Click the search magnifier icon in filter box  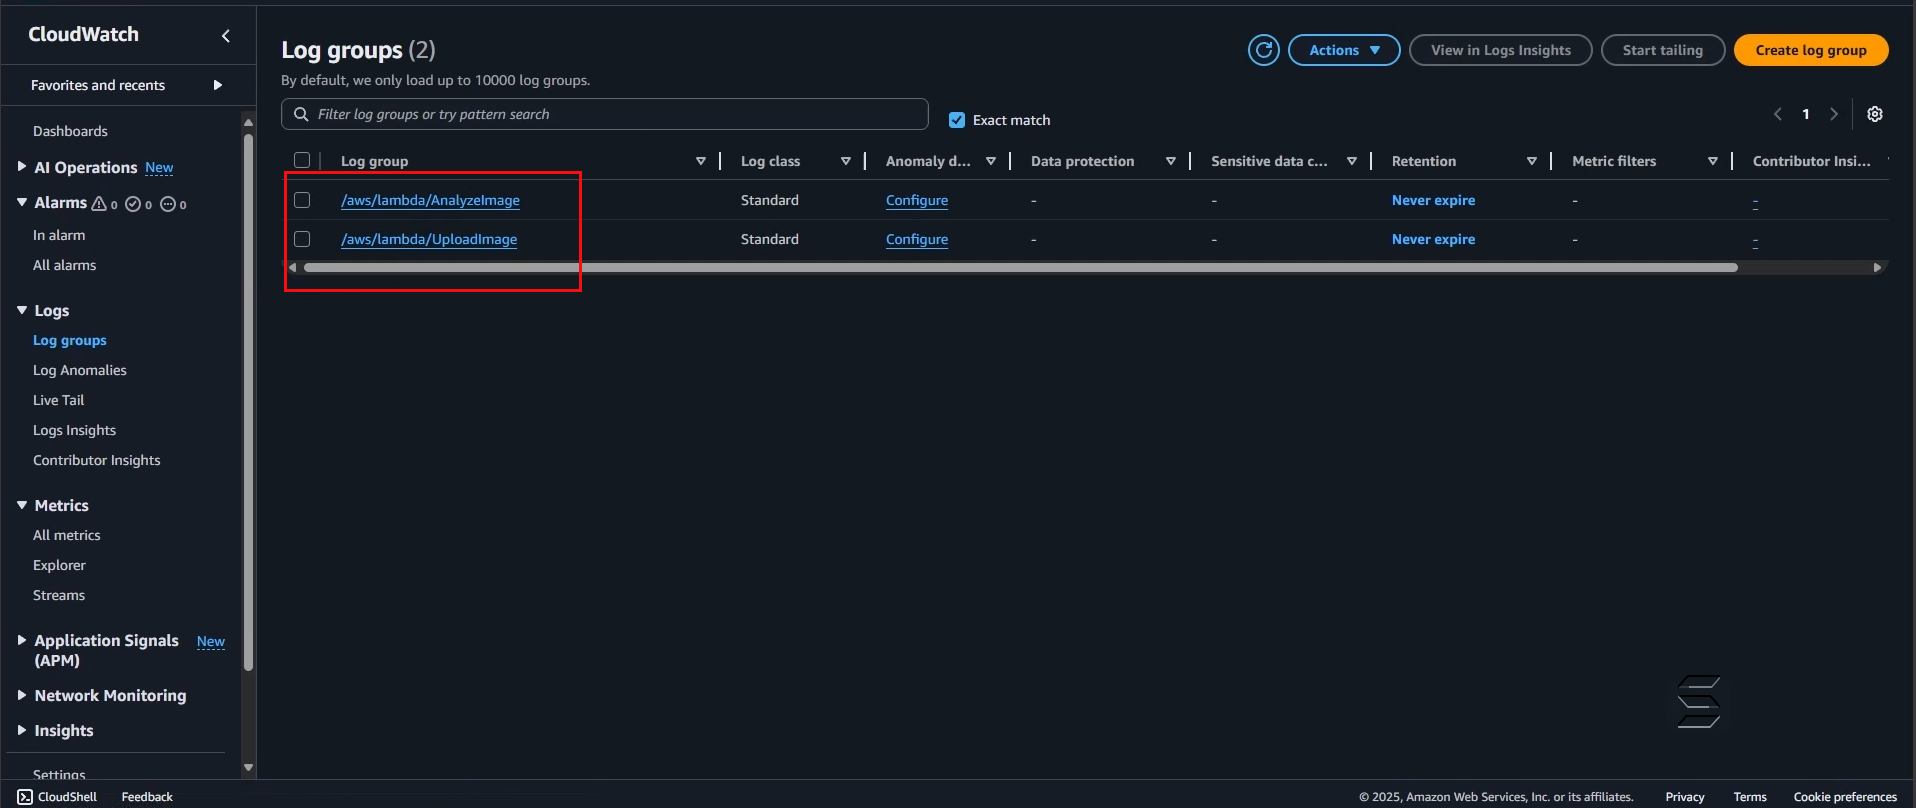click(301, 114)
